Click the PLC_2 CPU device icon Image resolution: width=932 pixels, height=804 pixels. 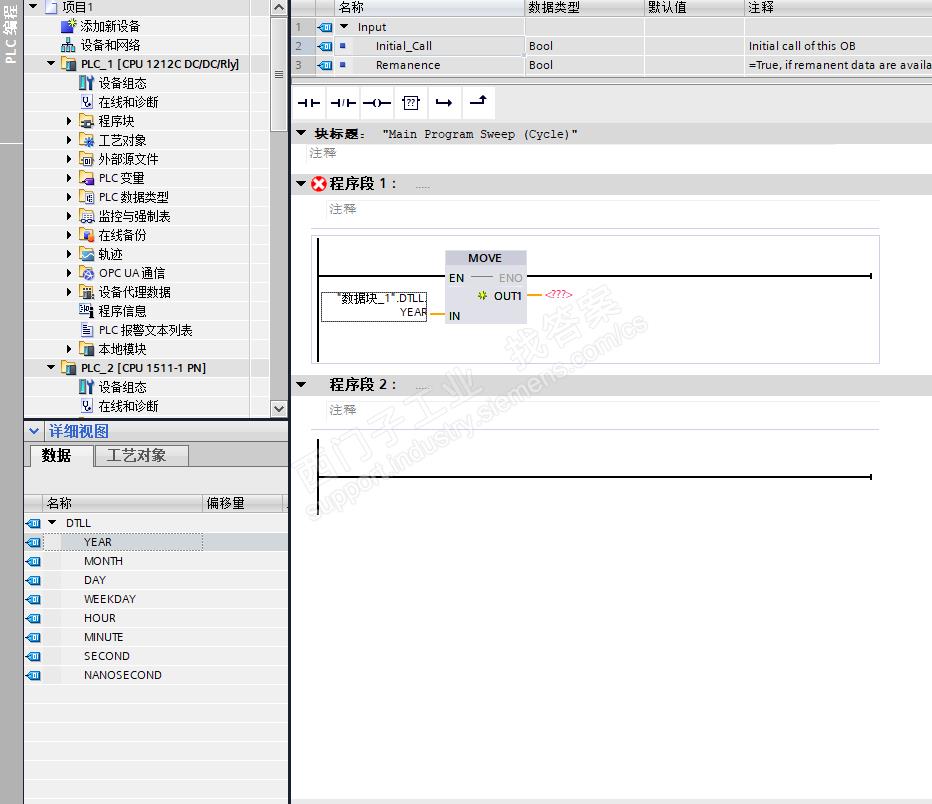coord(69,368)
